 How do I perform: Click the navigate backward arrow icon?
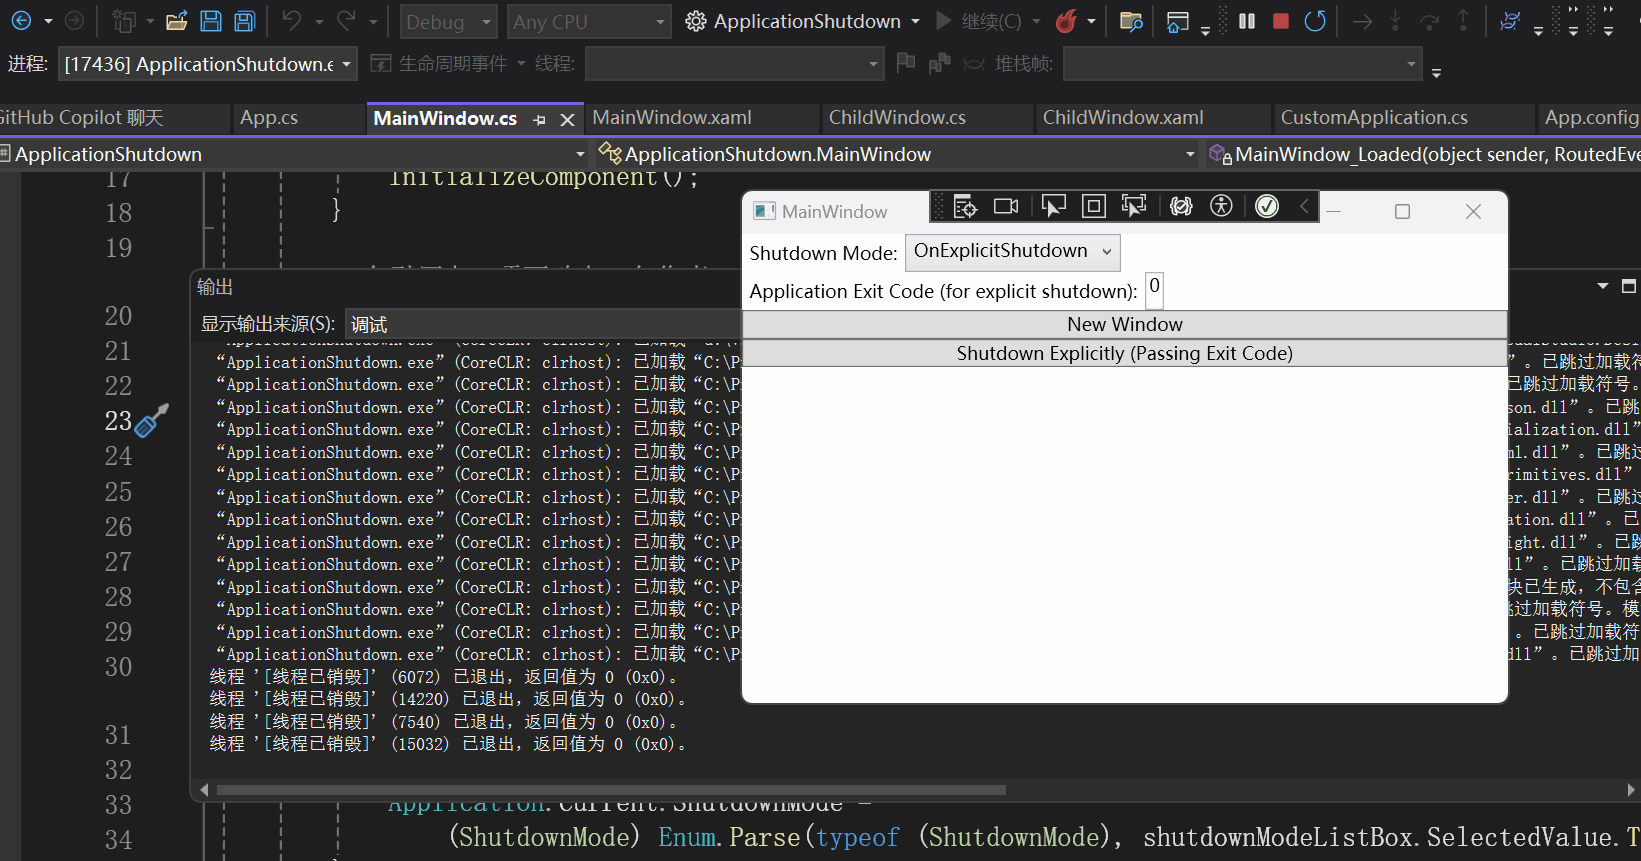coord(21,21)
